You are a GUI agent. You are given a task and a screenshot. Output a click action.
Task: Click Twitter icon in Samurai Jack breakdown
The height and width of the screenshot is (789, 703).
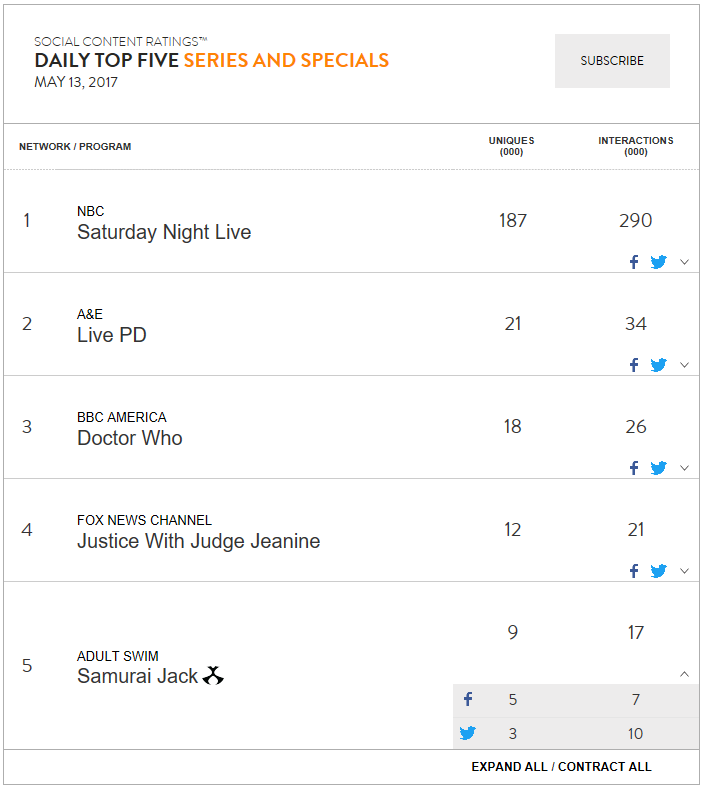467,733
